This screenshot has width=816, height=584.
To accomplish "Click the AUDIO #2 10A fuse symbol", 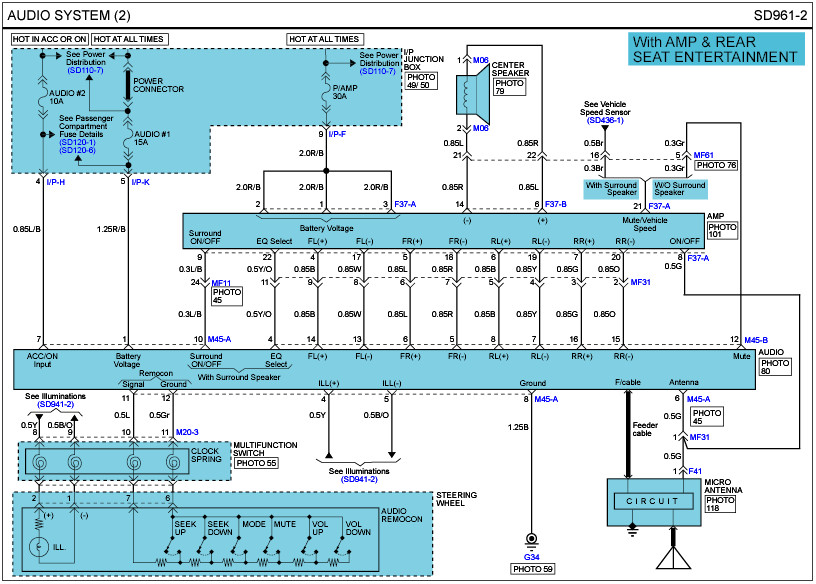I will pos(43,97).
